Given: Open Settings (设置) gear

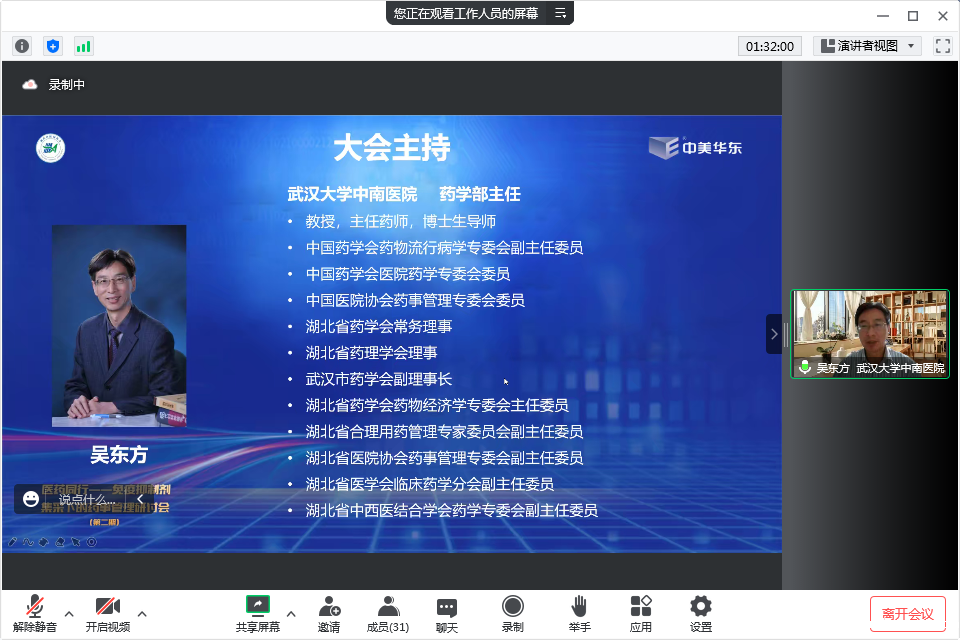Looking at the screenshot, I should tap(701, 612).
